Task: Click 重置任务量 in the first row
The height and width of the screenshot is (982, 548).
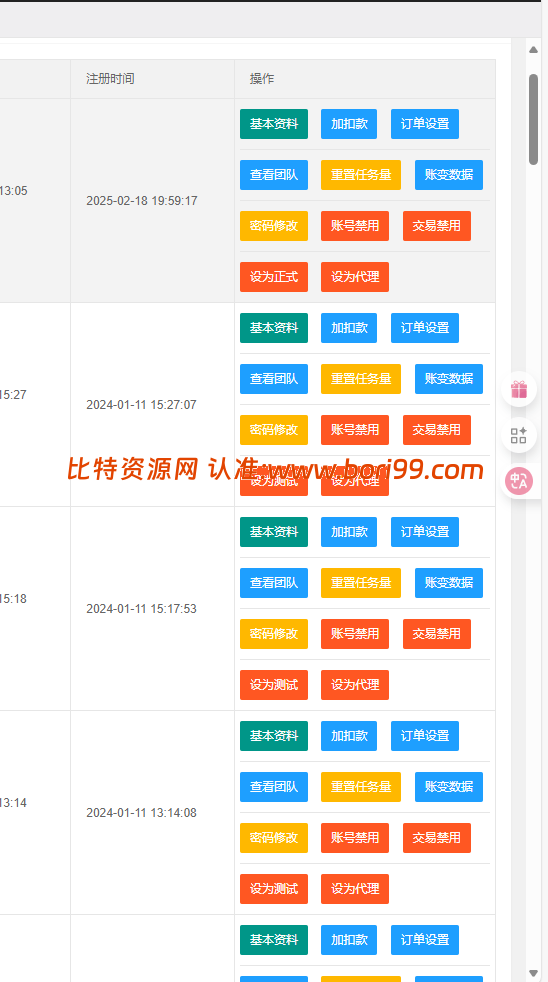Action: [x=361, y=175]
